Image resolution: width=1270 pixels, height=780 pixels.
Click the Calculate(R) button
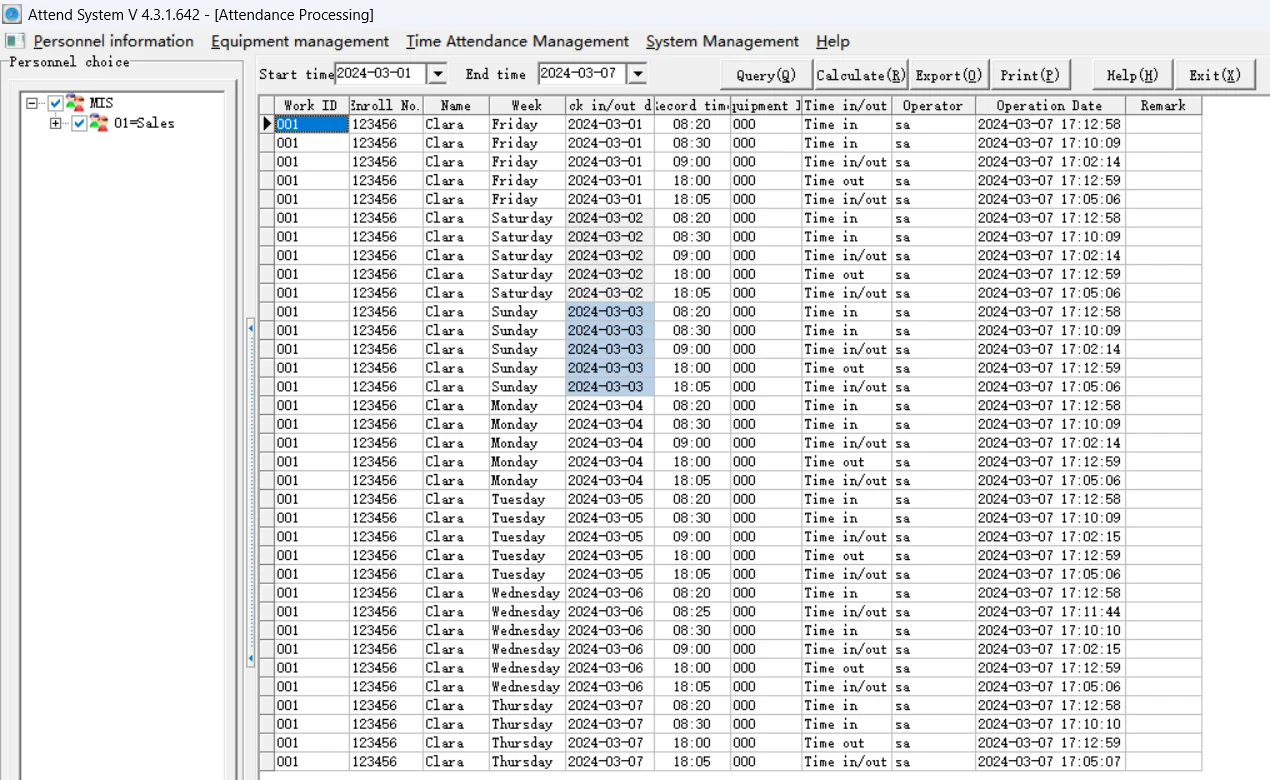pyautogui.click(x=860, y=75)
